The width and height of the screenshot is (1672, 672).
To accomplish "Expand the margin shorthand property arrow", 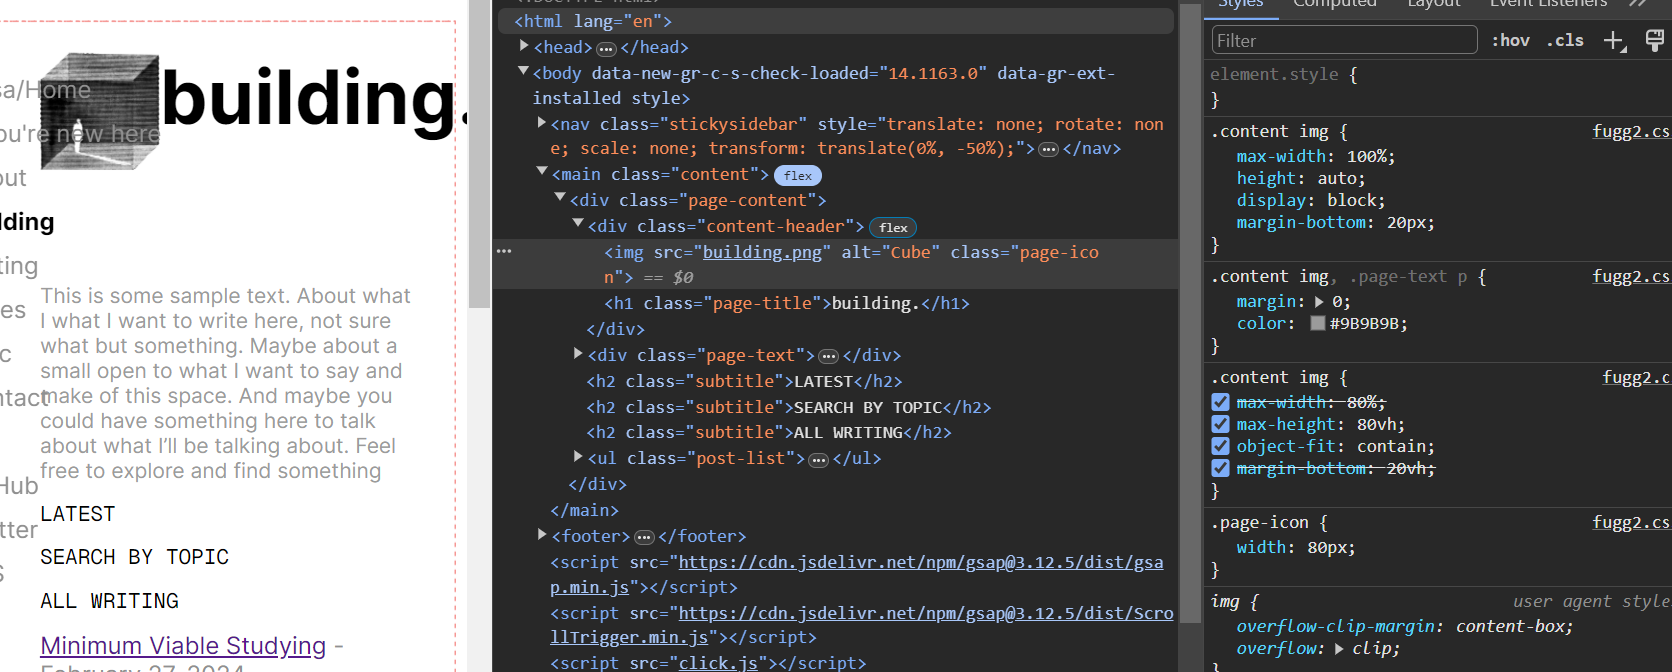I will pyautogui.click(x=1319, y=302).
